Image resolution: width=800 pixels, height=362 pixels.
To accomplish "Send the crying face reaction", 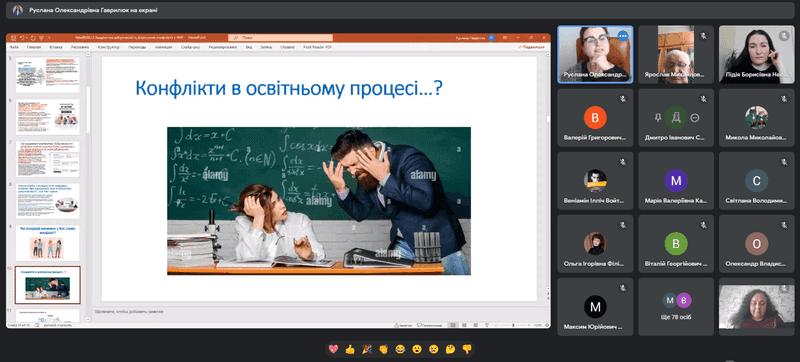I will (433, 349).
